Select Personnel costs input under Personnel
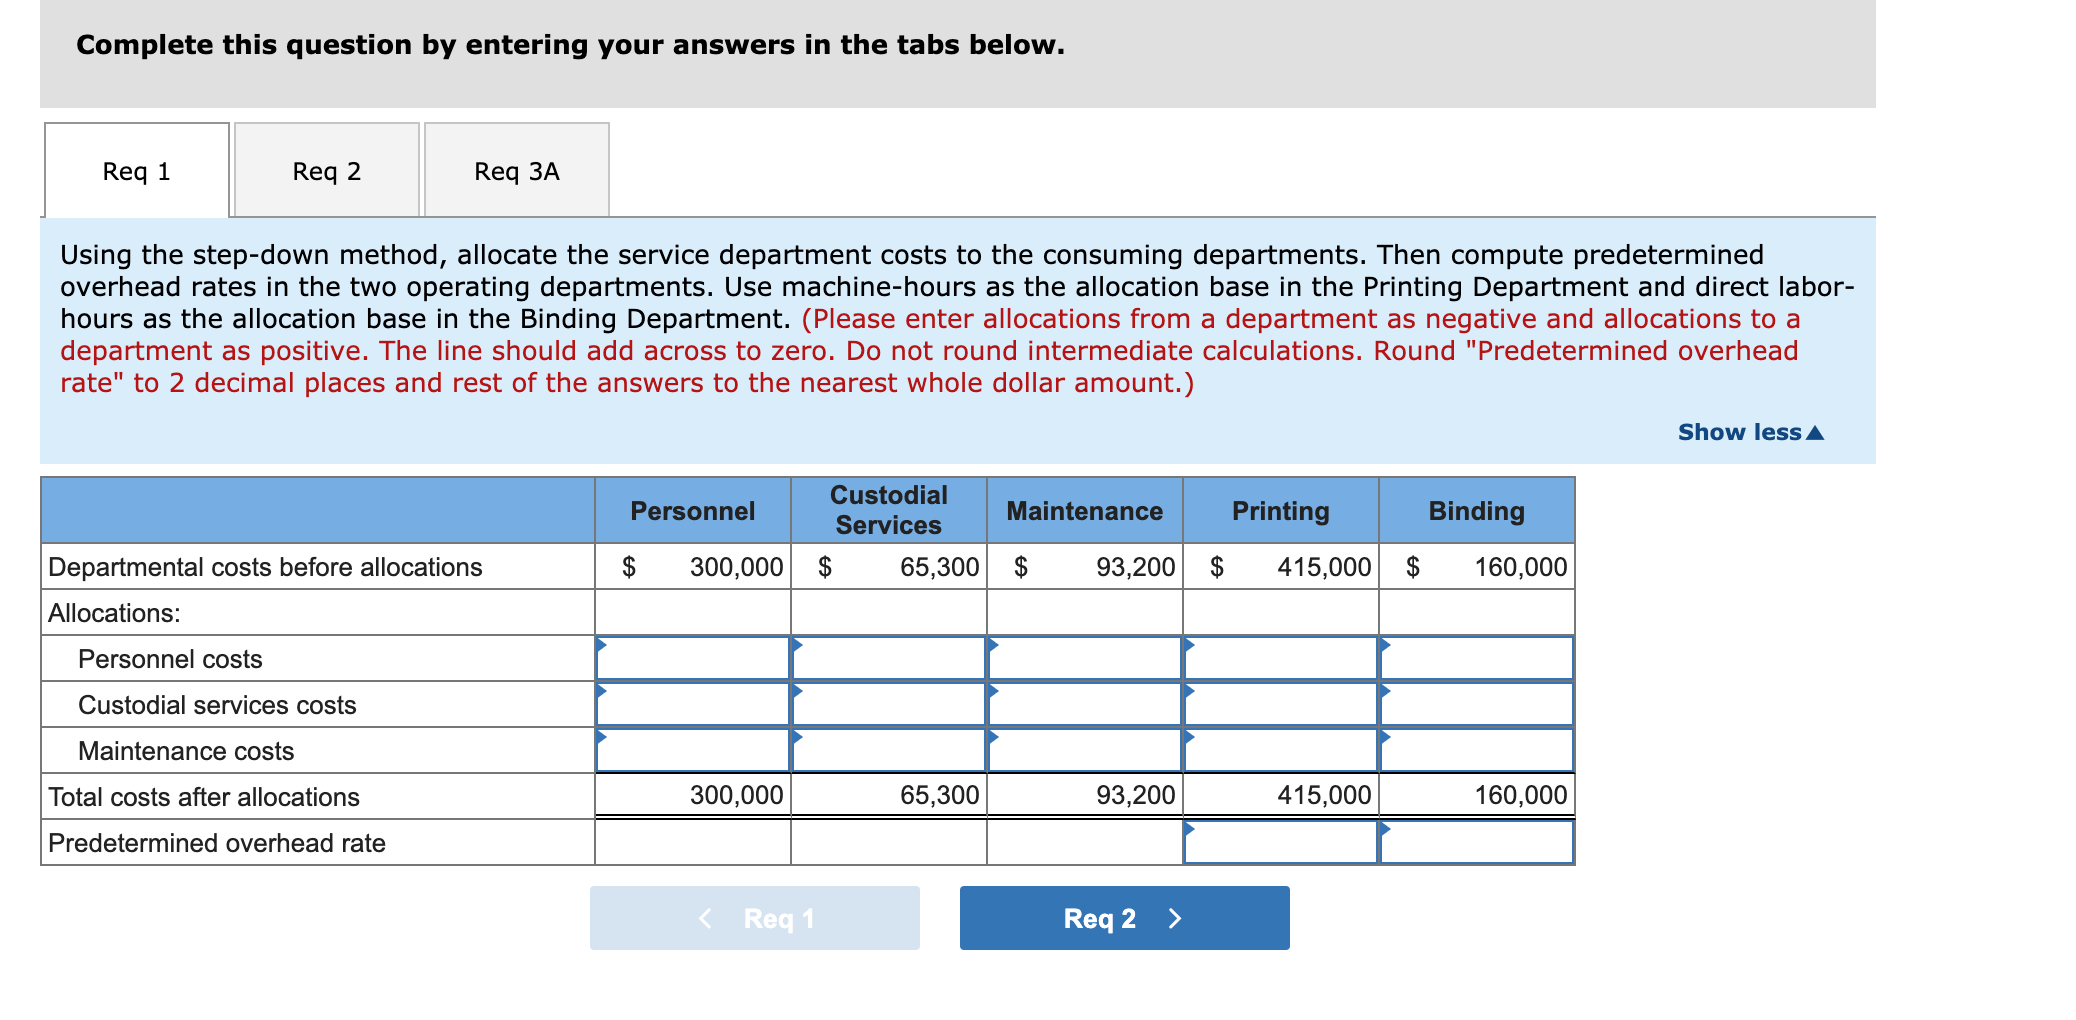Image resolution: width=2076 pixels, height=1020 pixels. coord(693,658)
